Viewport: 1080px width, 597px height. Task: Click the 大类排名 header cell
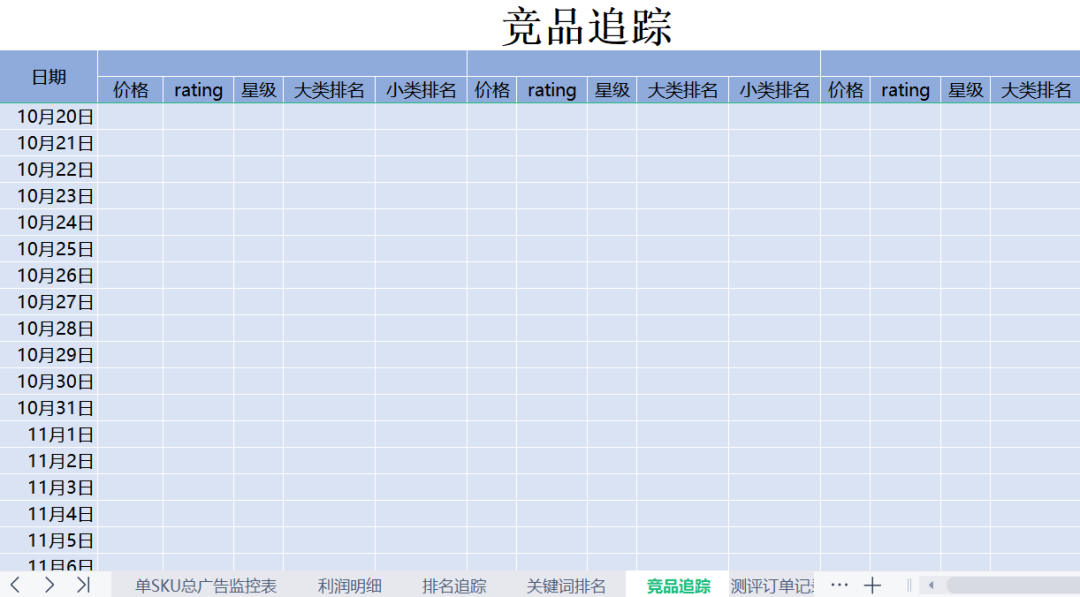coord(328,90)
